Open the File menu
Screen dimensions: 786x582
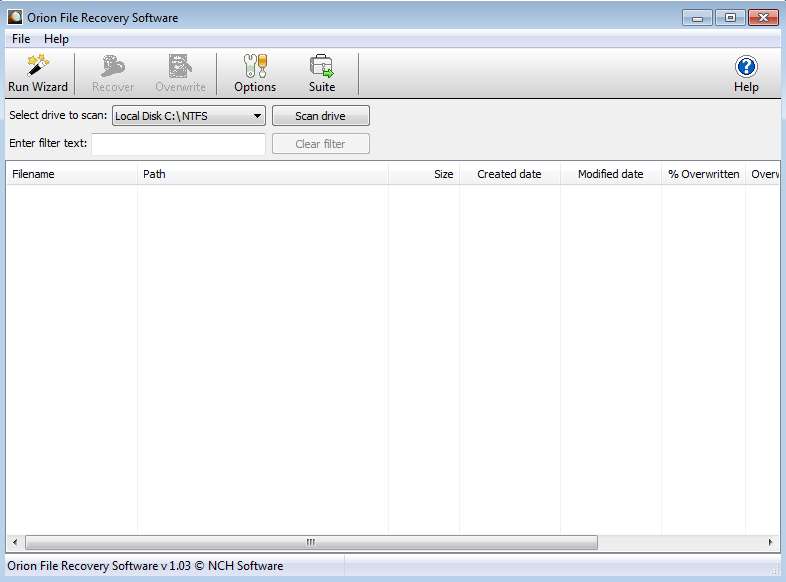coord(21,39)
